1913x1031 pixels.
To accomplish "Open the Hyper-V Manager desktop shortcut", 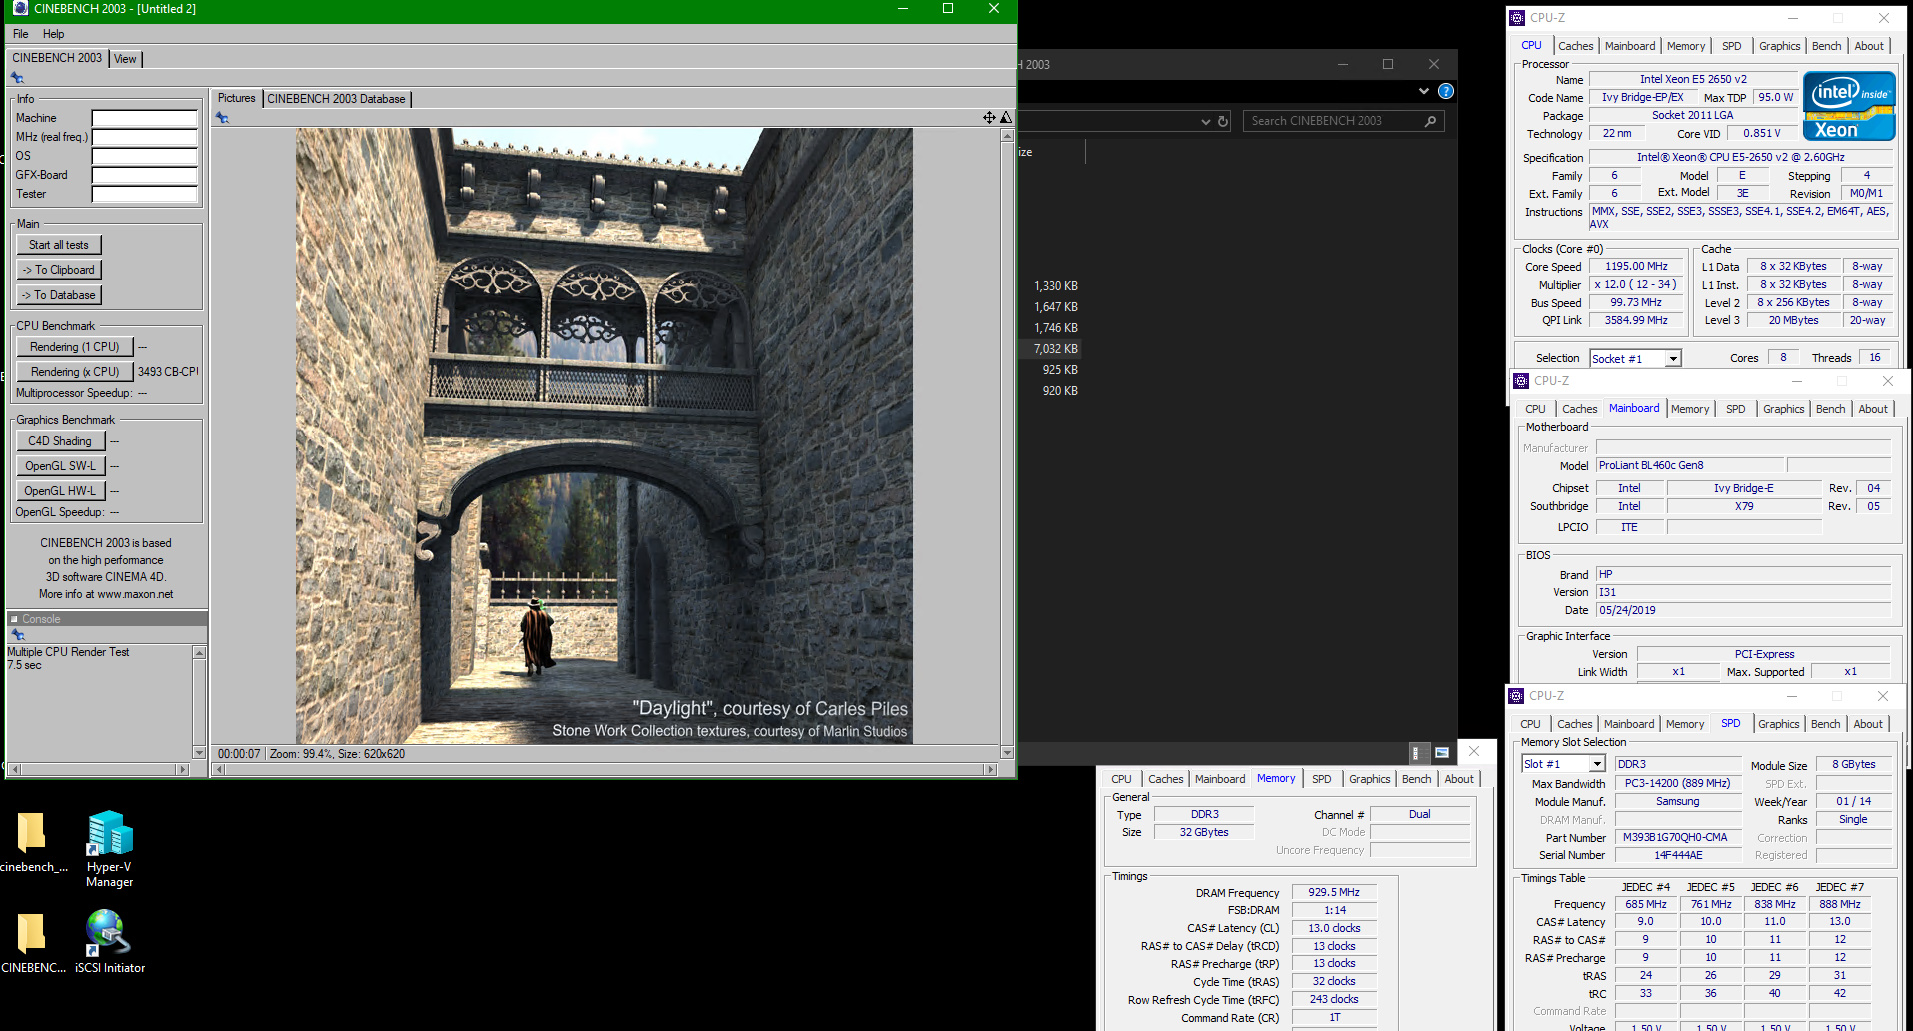I will coord(109,849).
